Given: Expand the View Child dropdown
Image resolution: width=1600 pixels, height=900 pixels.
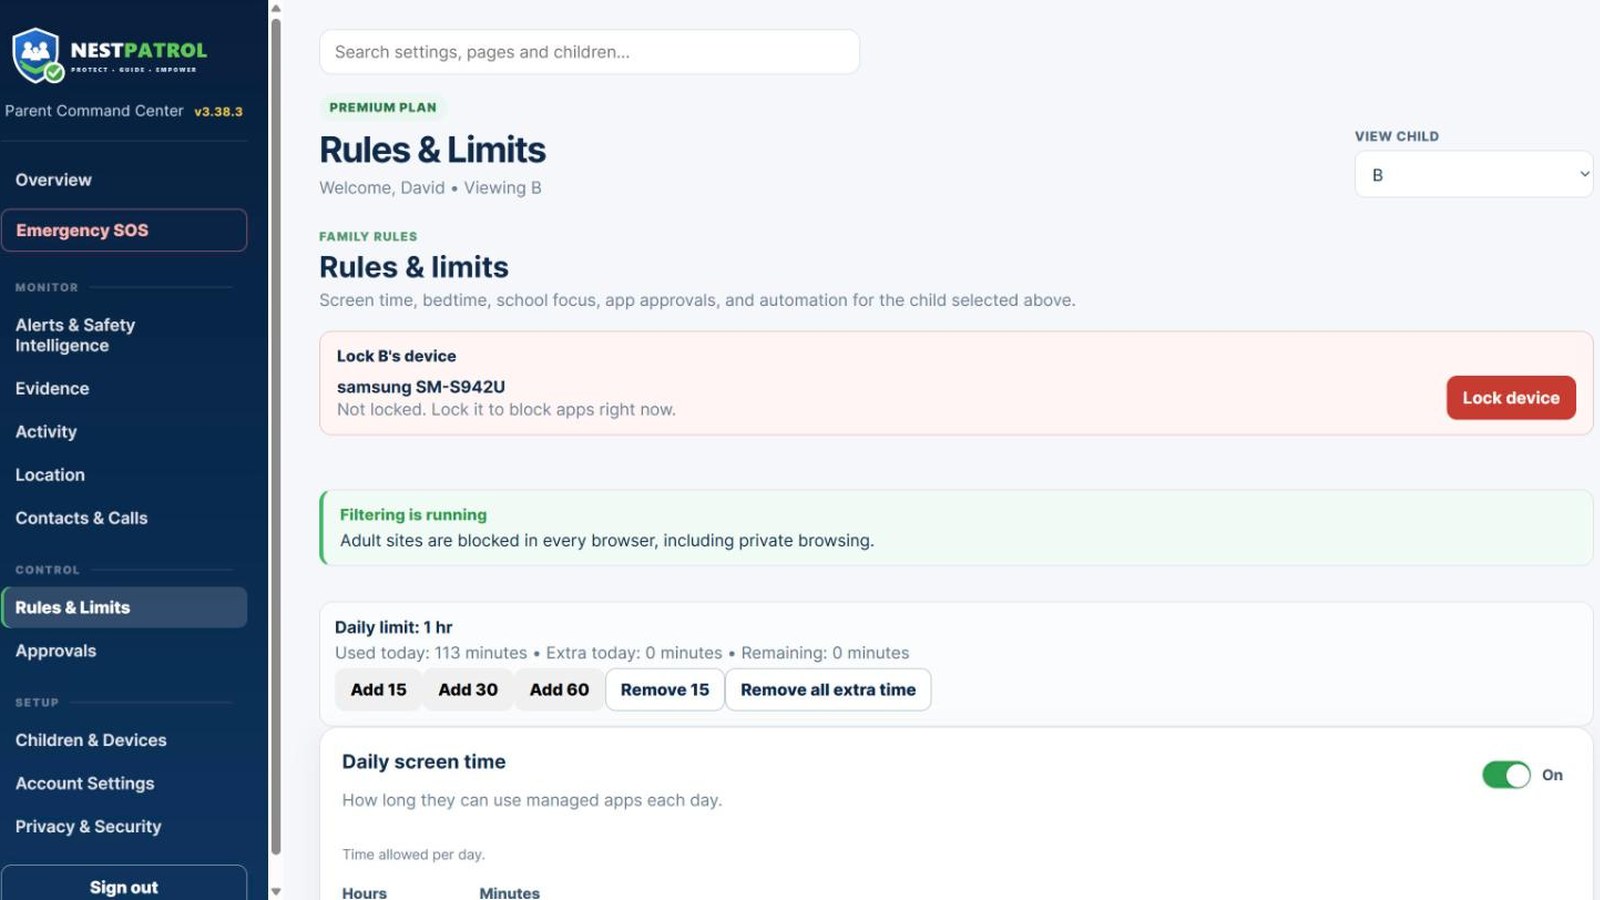Looking at the screenshot, I should (1473, 174).
